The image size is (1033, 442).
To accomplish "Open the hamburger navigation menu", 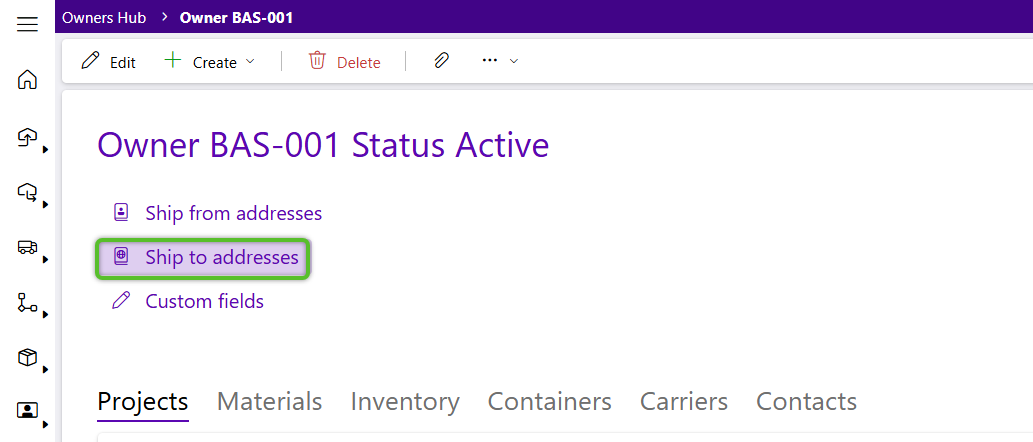I will coord(27,25).
